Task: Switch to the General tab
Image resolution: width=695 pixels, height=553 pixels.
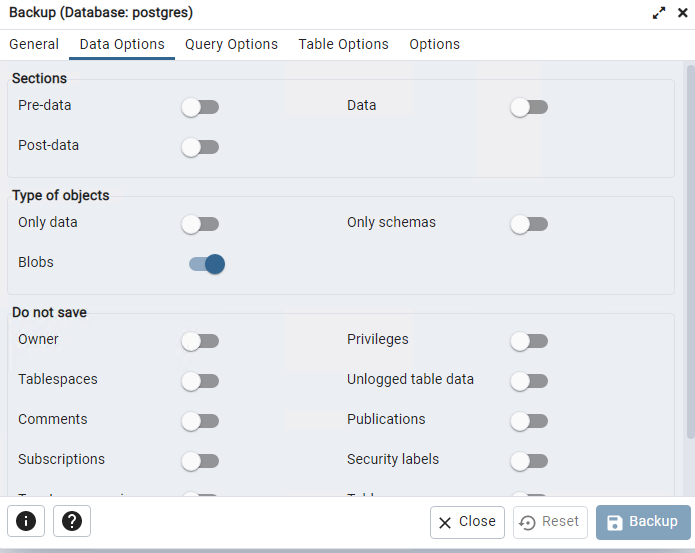Action: tap(34, 44)
